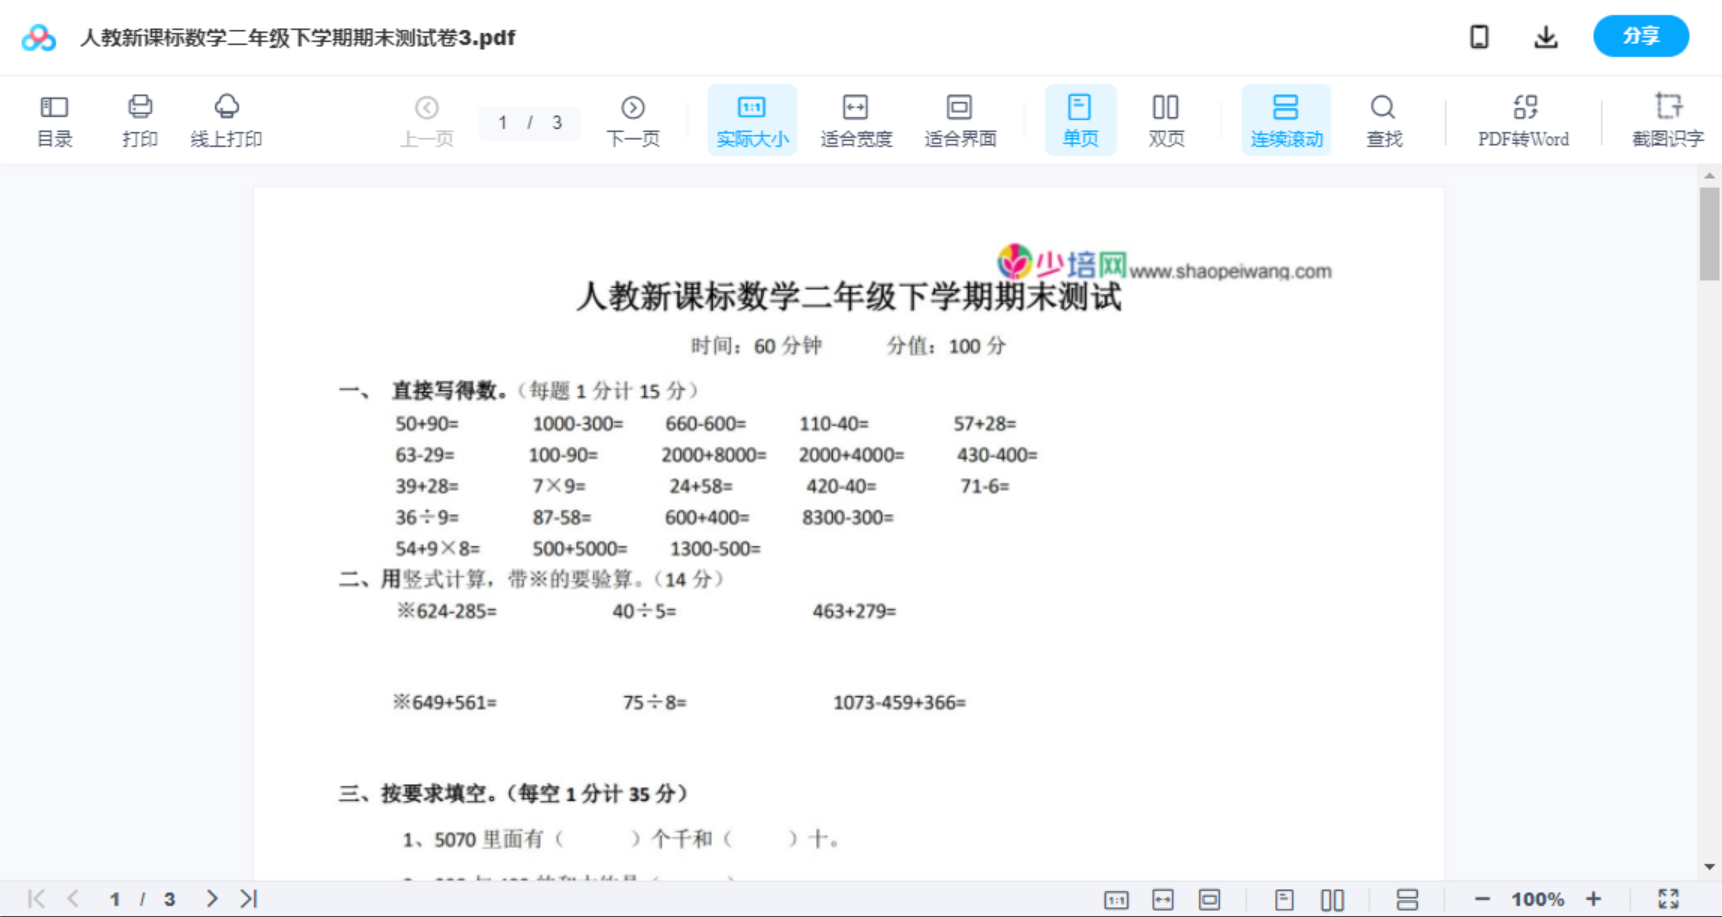This screenshot has width=1722, height=917.
Task: Start PDF转Word conversion
Action: pos(1523,119)
